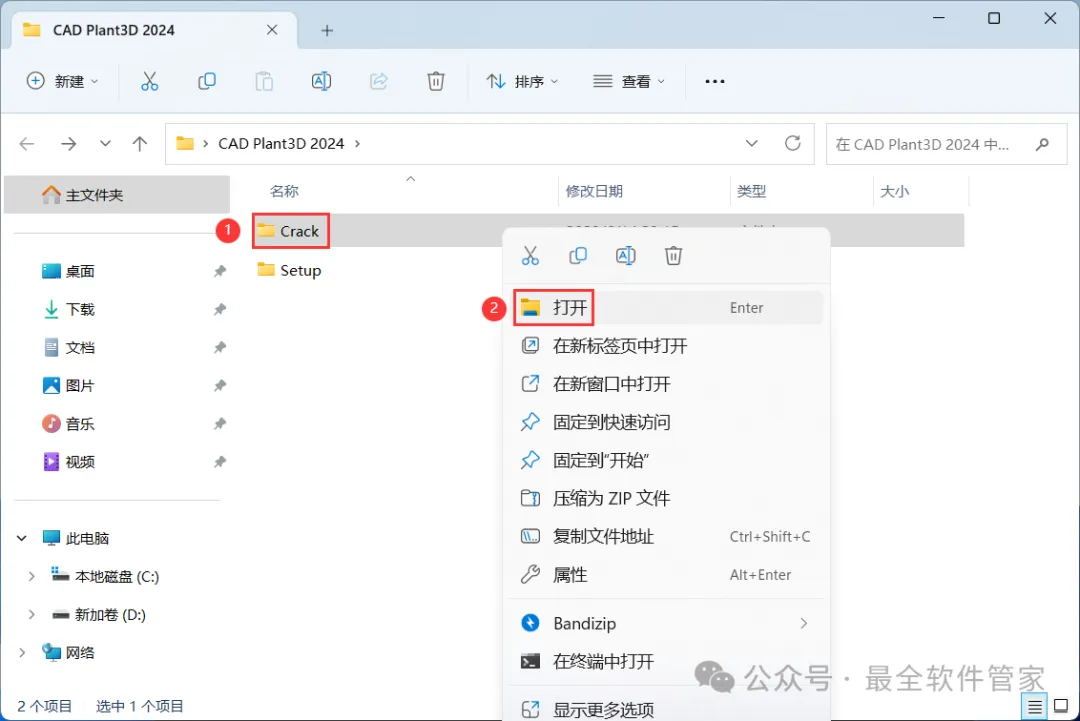The image size is (1080, 721).
Task: Sort by 类型 column header
Action: tap(751, 191)
